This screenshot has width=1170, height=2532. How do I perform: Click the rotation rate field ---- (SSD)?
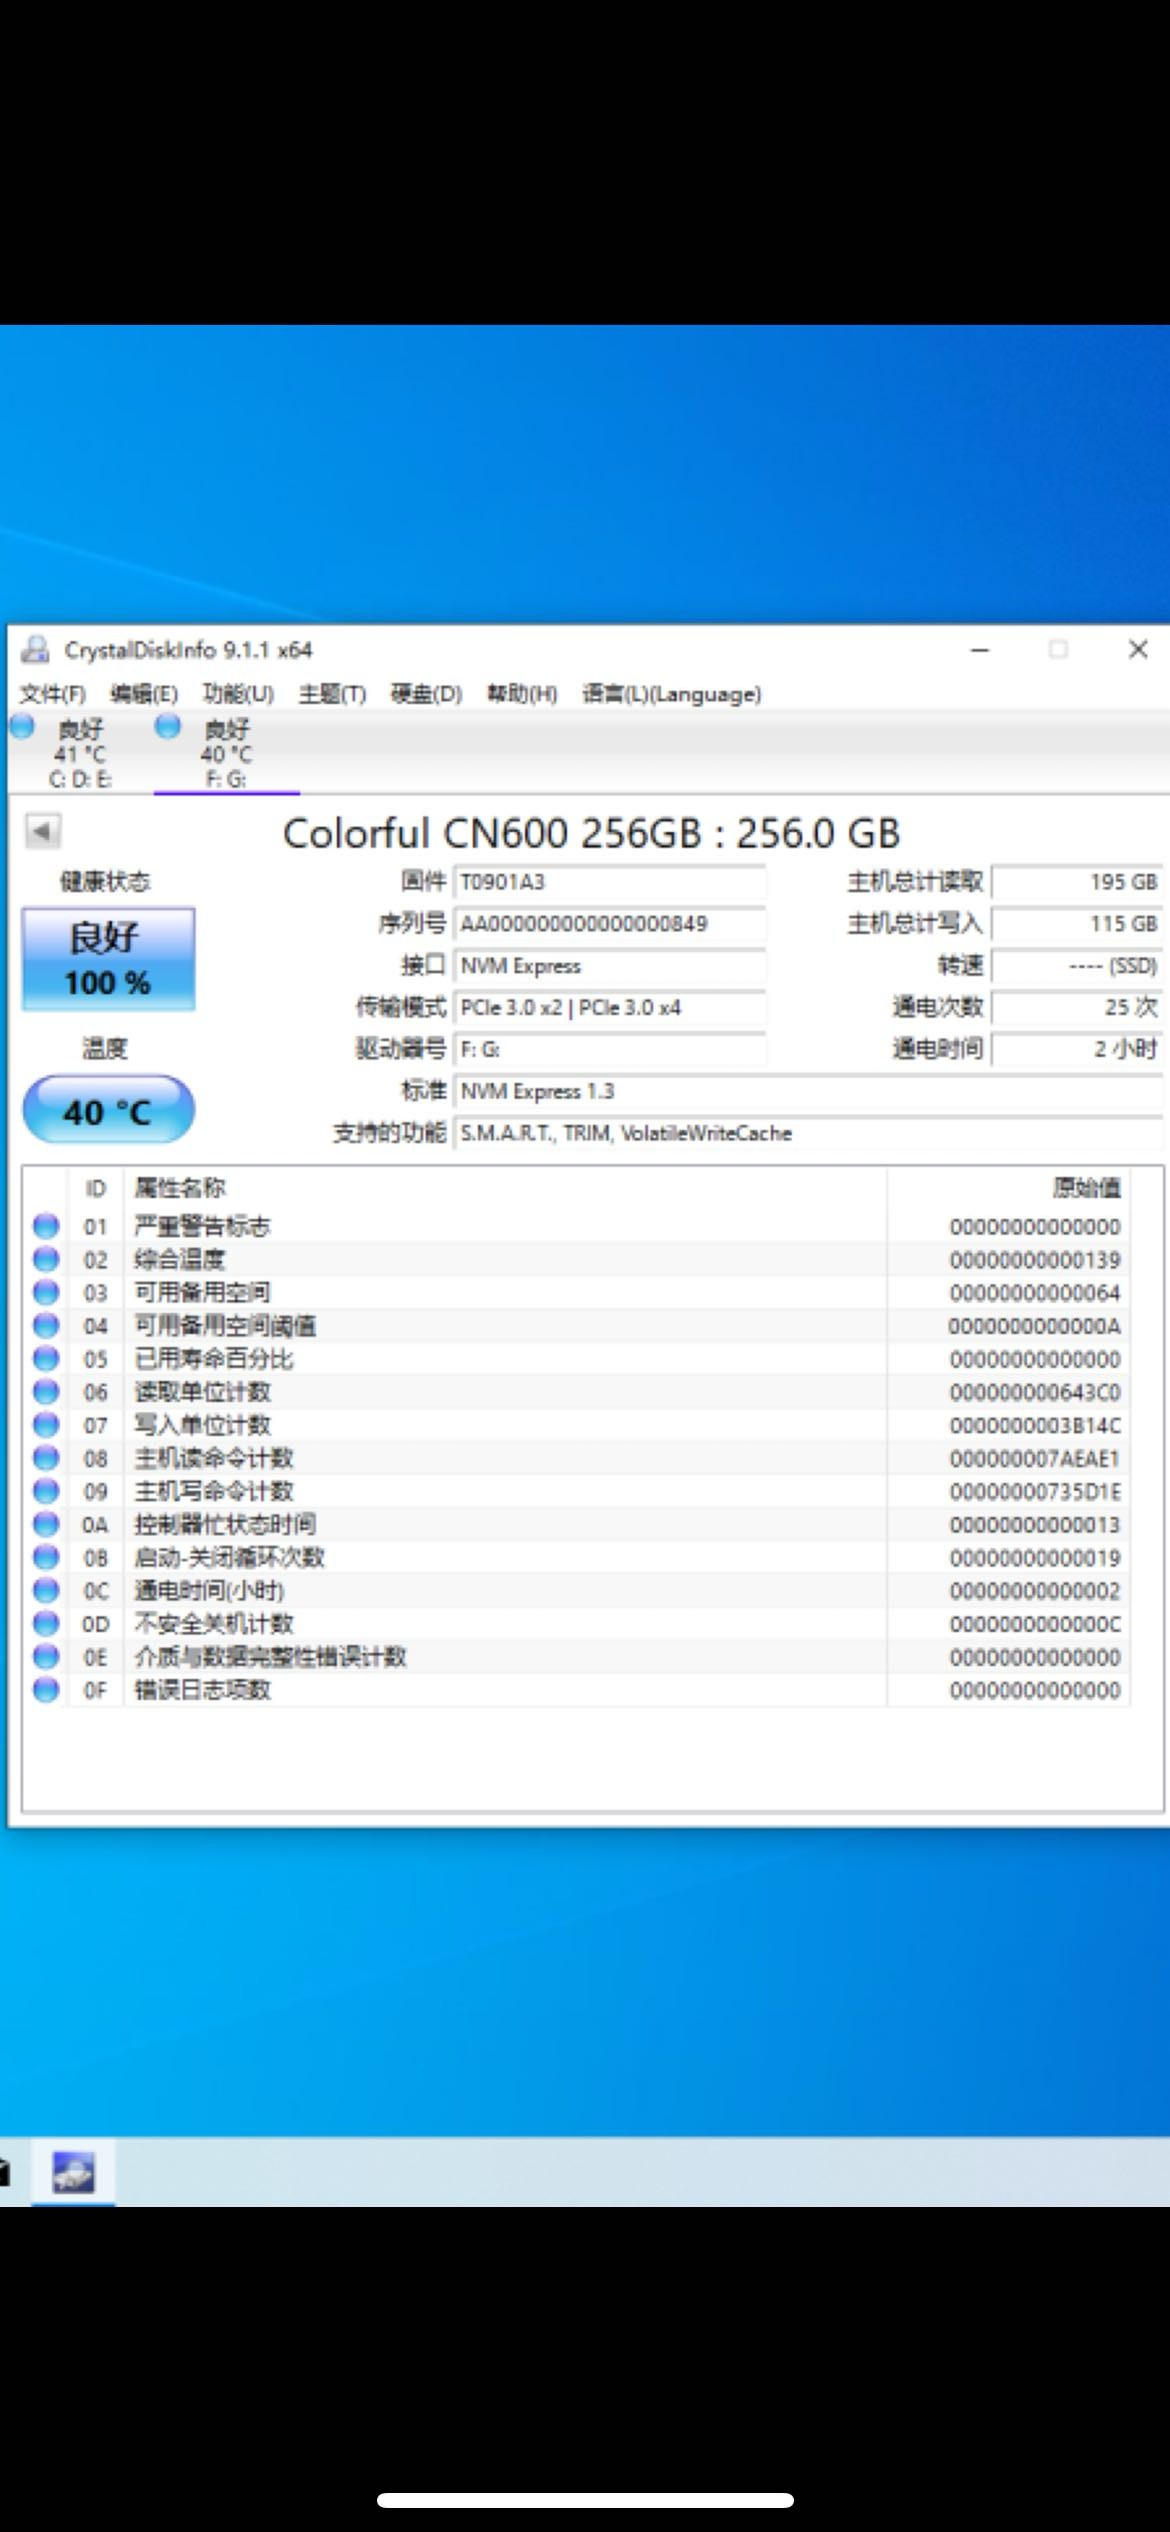click(x=1078, y=966)
